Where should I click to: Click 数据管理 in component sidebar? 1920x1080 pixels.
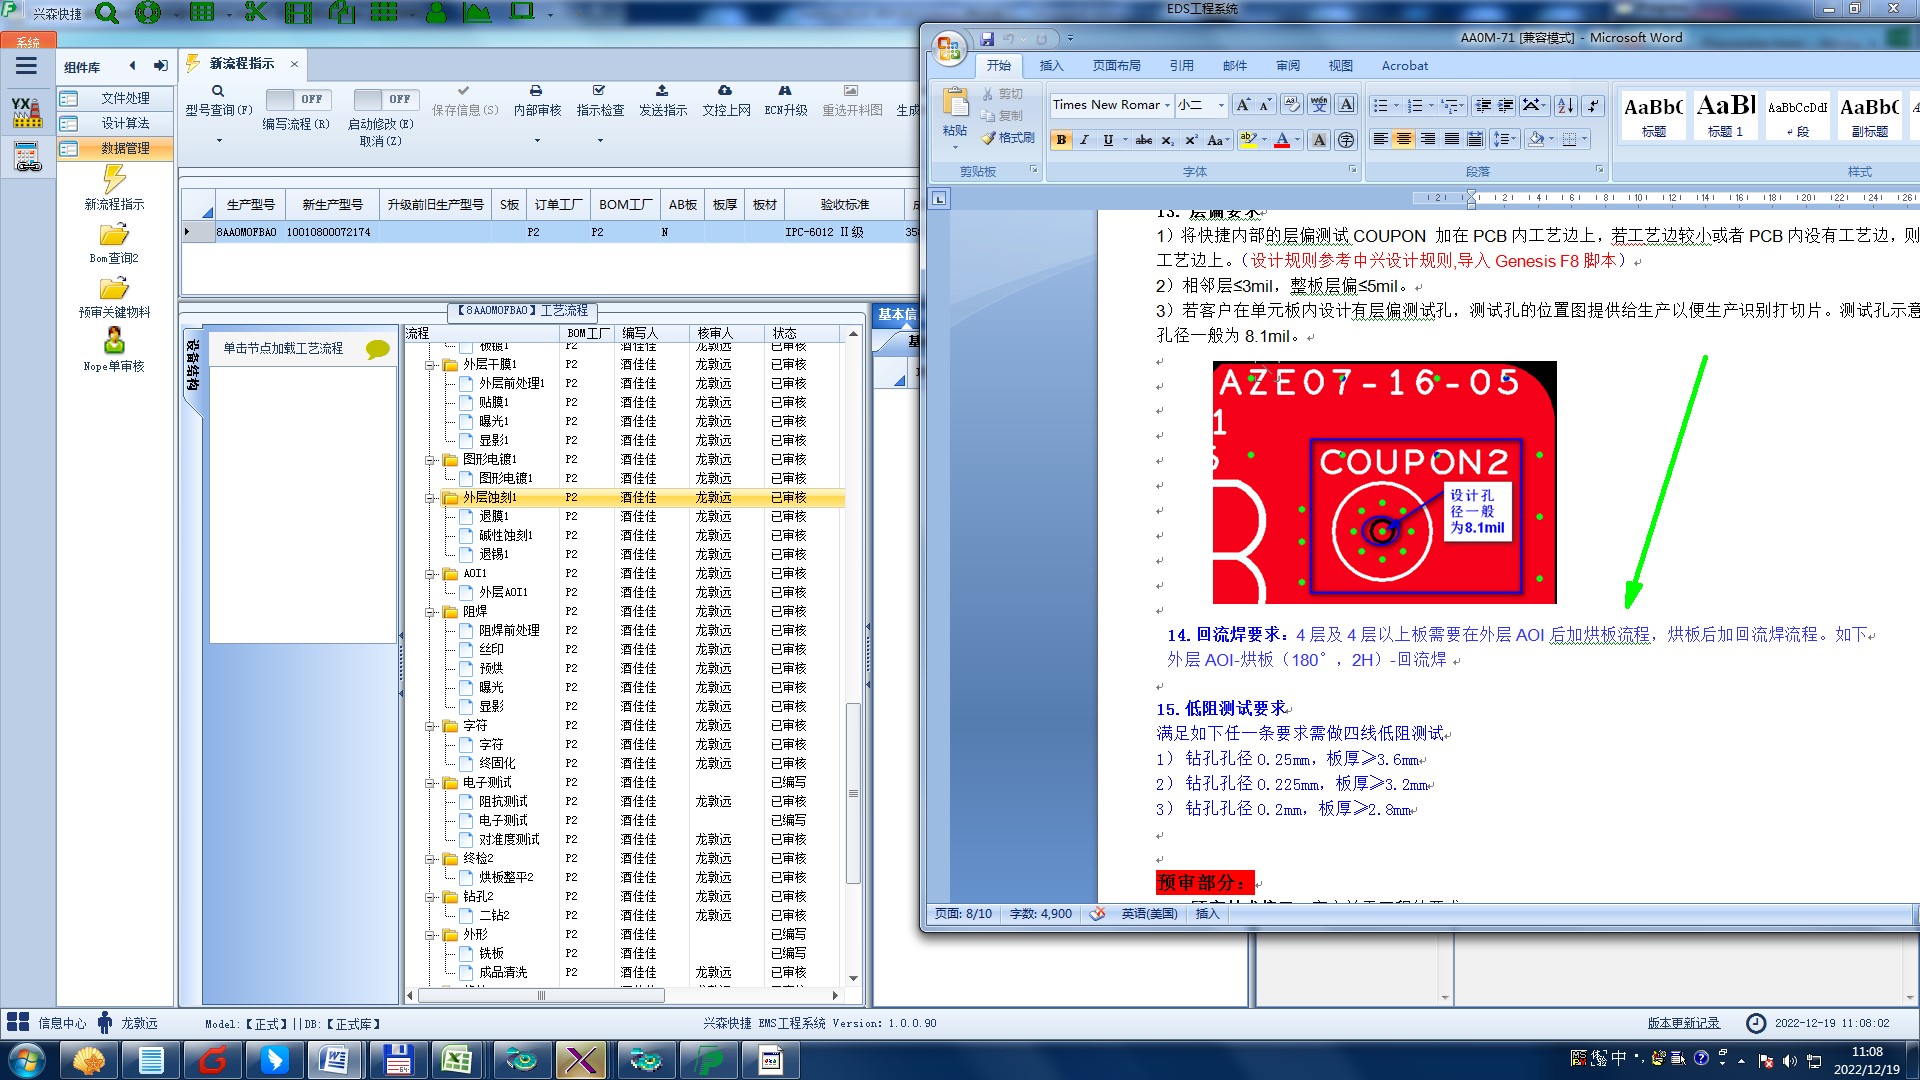point(125,148)
